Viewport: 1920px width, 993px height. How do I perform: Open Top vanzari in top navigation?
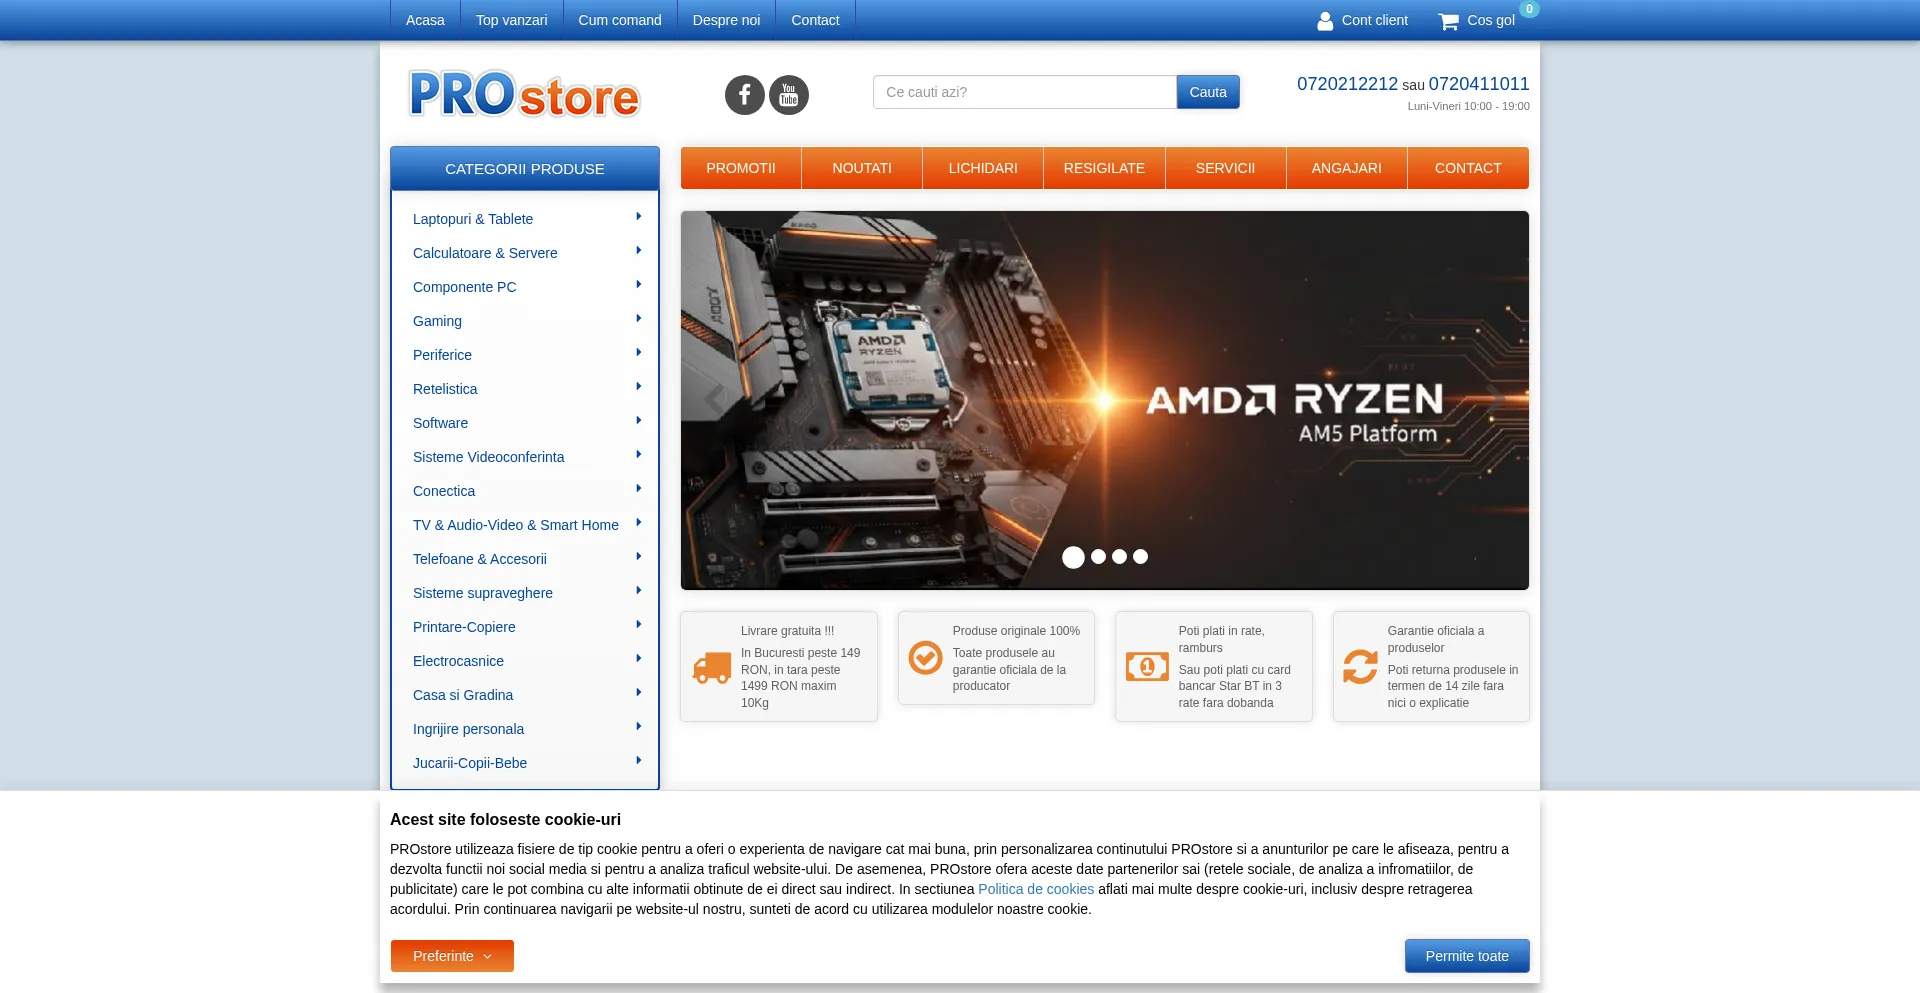511,20
